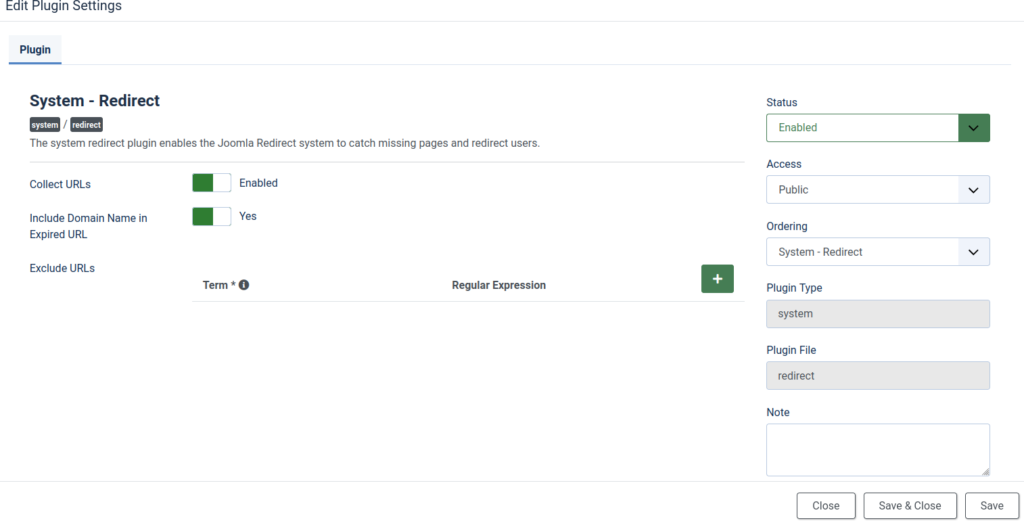Click the Plugin File field
The image size is (1024, 521).
877,376
